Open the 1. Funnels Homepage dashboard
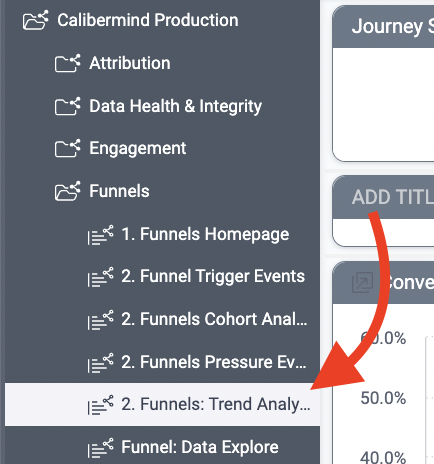Viewport: 434px width, 464px height. [205, 234]
